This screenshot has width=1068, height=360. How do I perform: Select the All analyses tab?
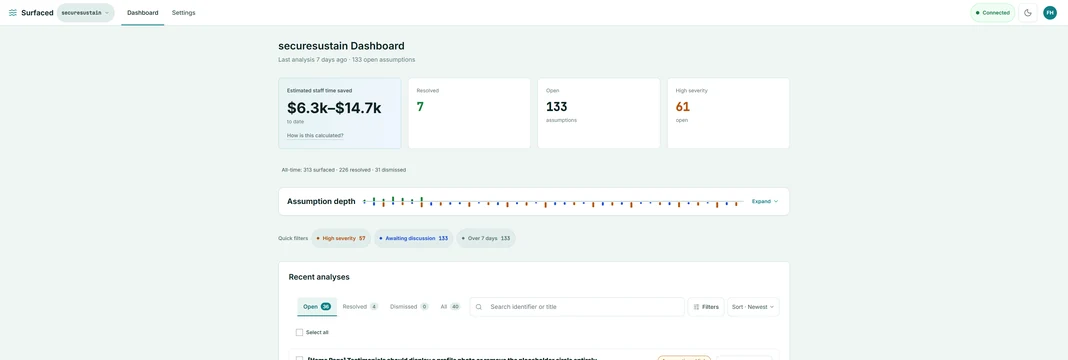(x=450, y=307)
